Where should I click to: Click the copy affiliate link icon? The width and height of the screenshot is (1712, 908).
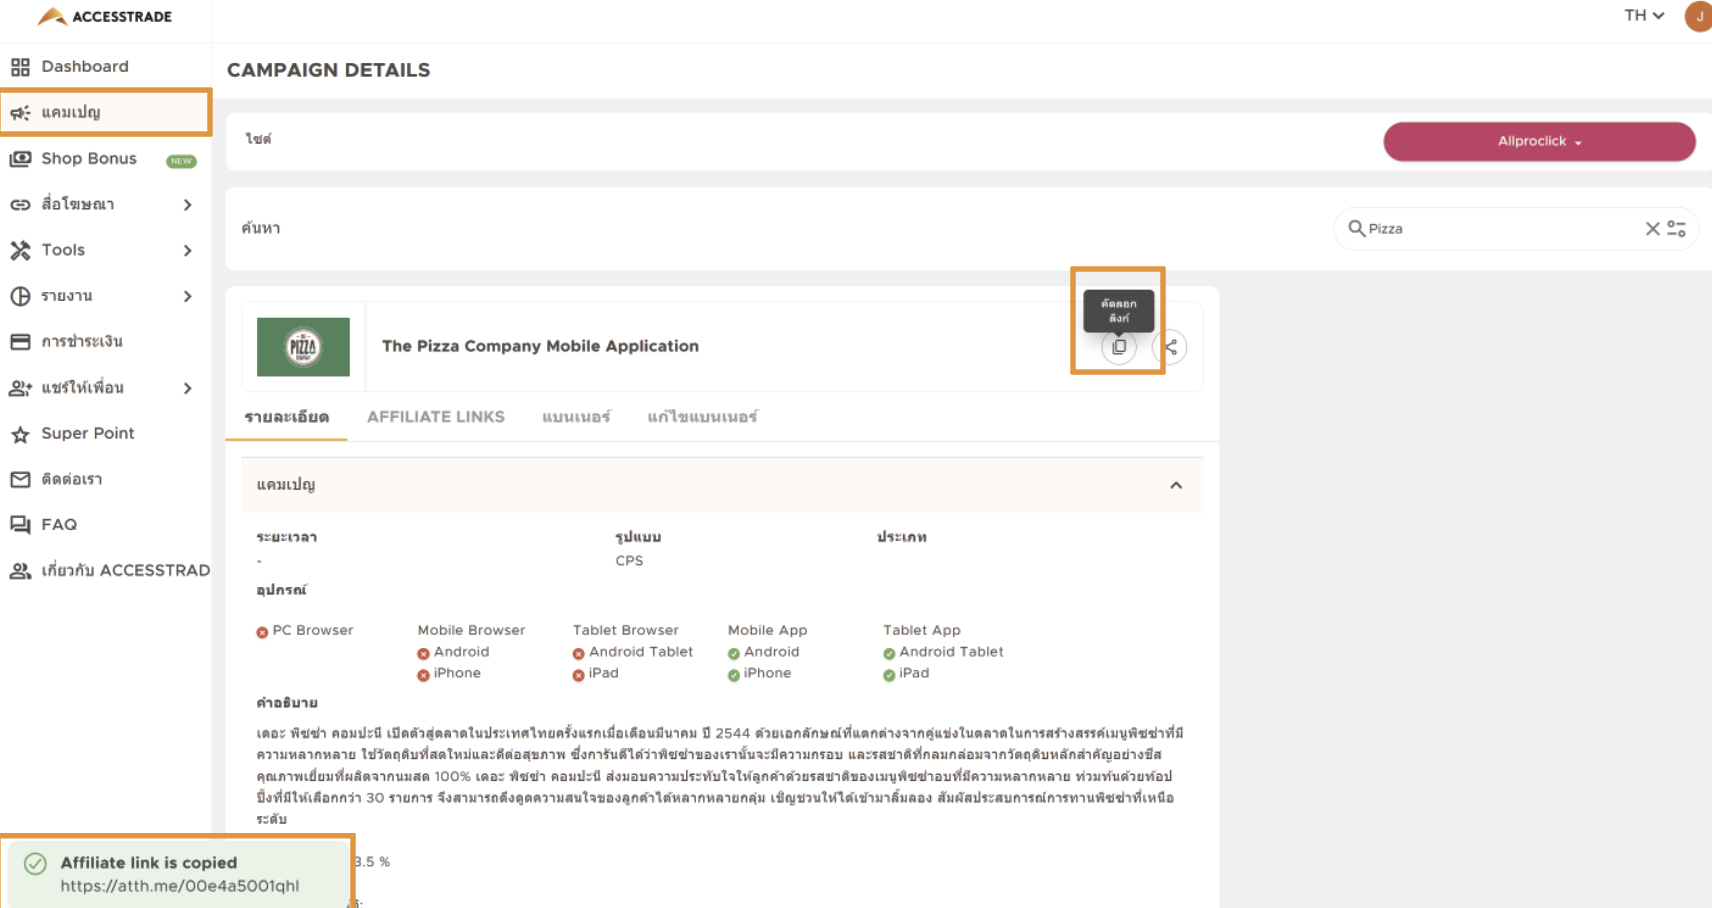tap(1119, 347)
